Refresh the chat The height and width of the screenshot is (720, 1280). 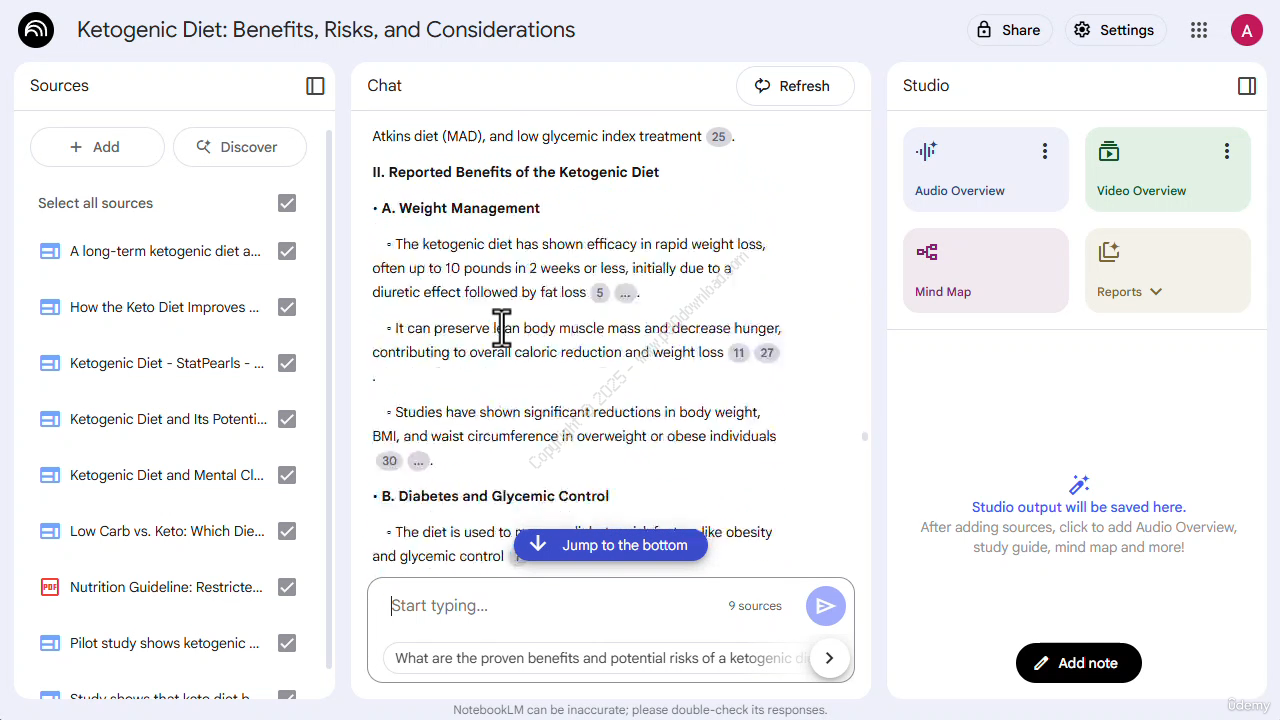point(795,86)
